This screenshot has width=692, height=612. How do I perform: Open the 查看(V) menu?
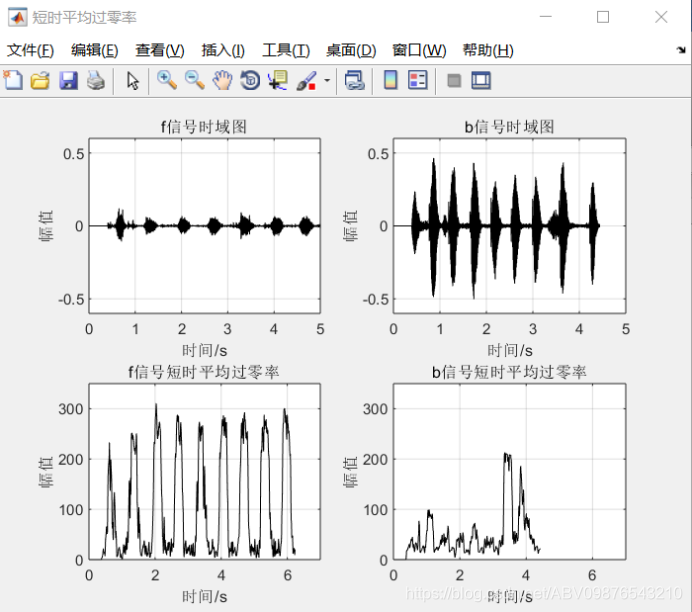click(x=160, y=51)
